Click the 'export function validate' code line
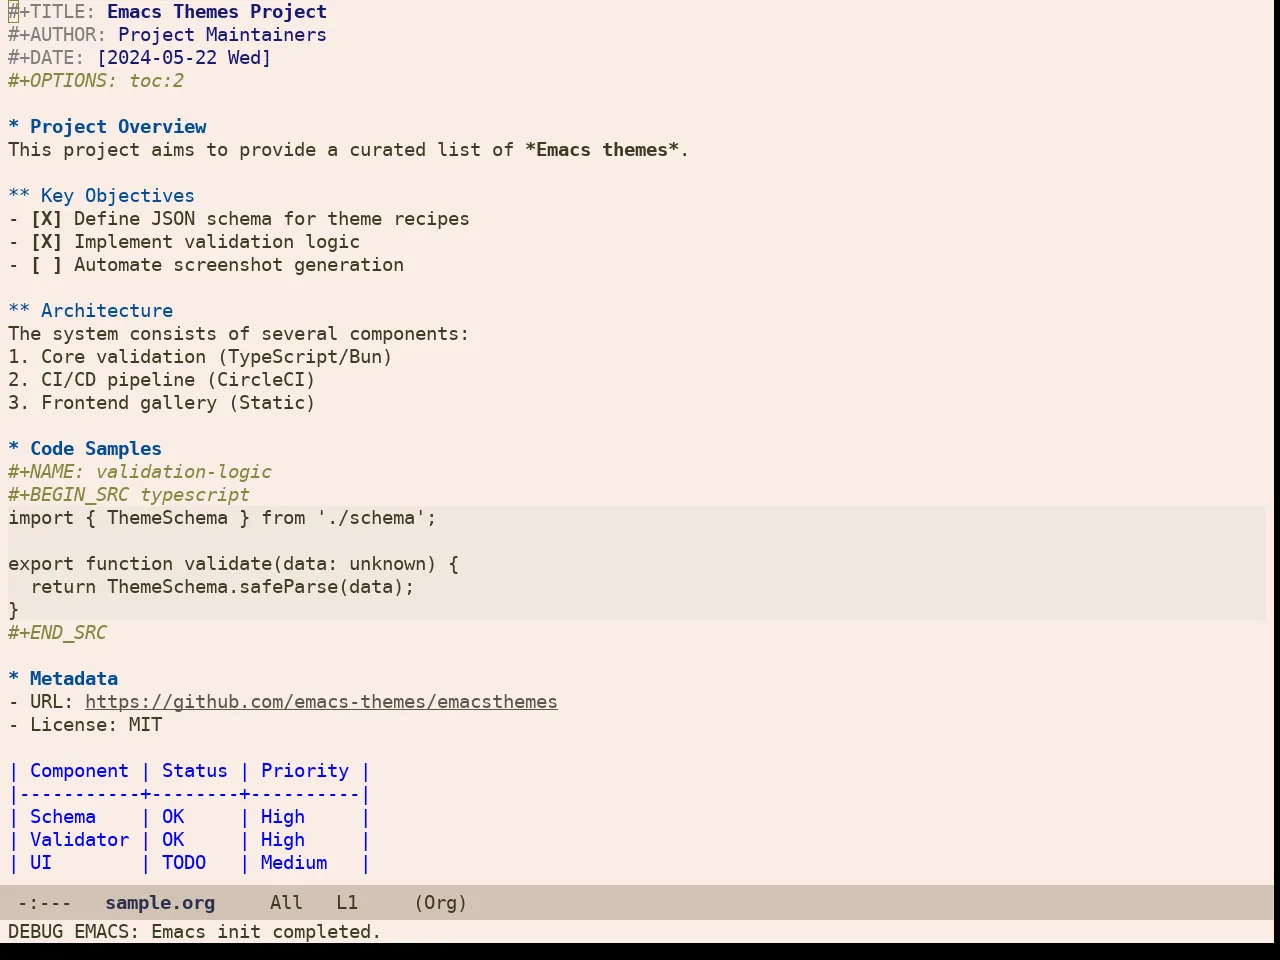The height and width of the screenshot is (960, 1280). point(233,564)
